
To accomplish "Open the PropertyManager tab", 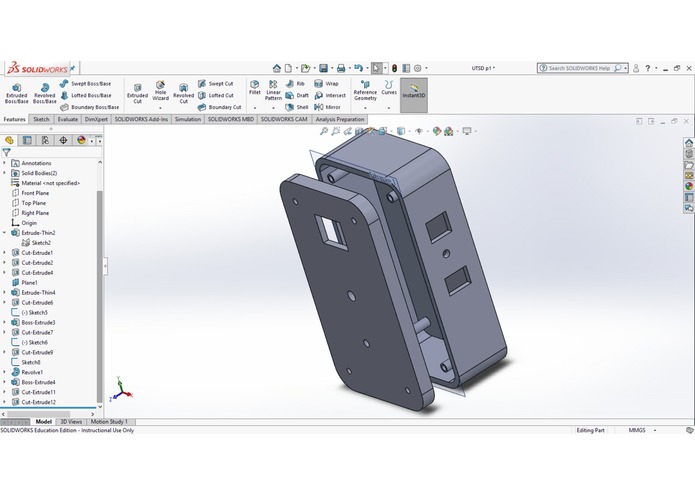I will coord(27,140).
